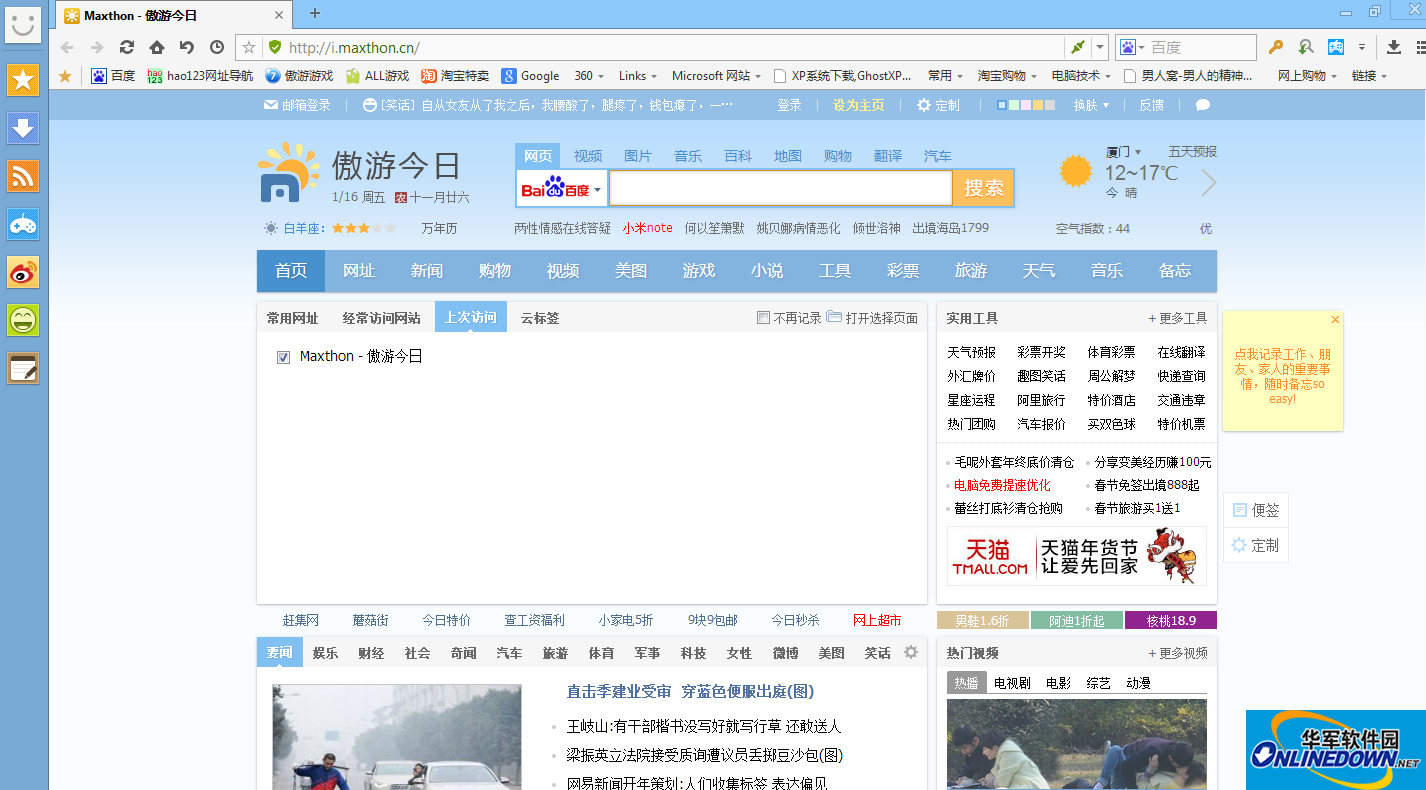
Task: Open the RSS feed reader sidebar icon
Action: point(23,176)
